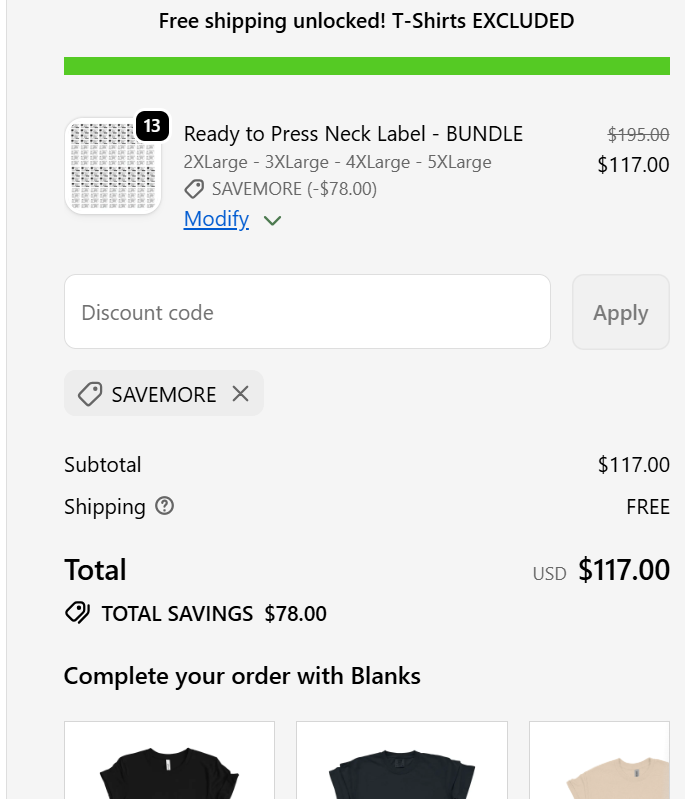Click the green free shipping progress bar
Image resolution: width=685 pixels, height=799 pixels.
point(366,66)
